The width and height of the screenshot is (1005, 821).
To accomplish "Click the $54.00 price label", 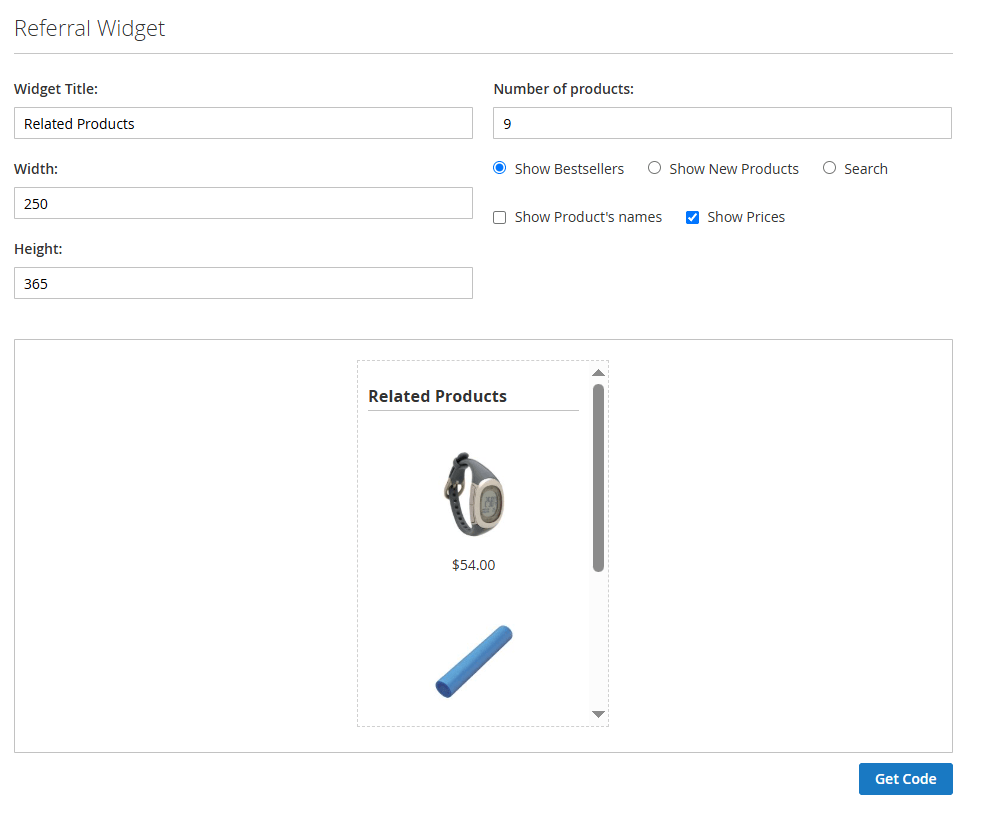I will [x=472, y=564].
